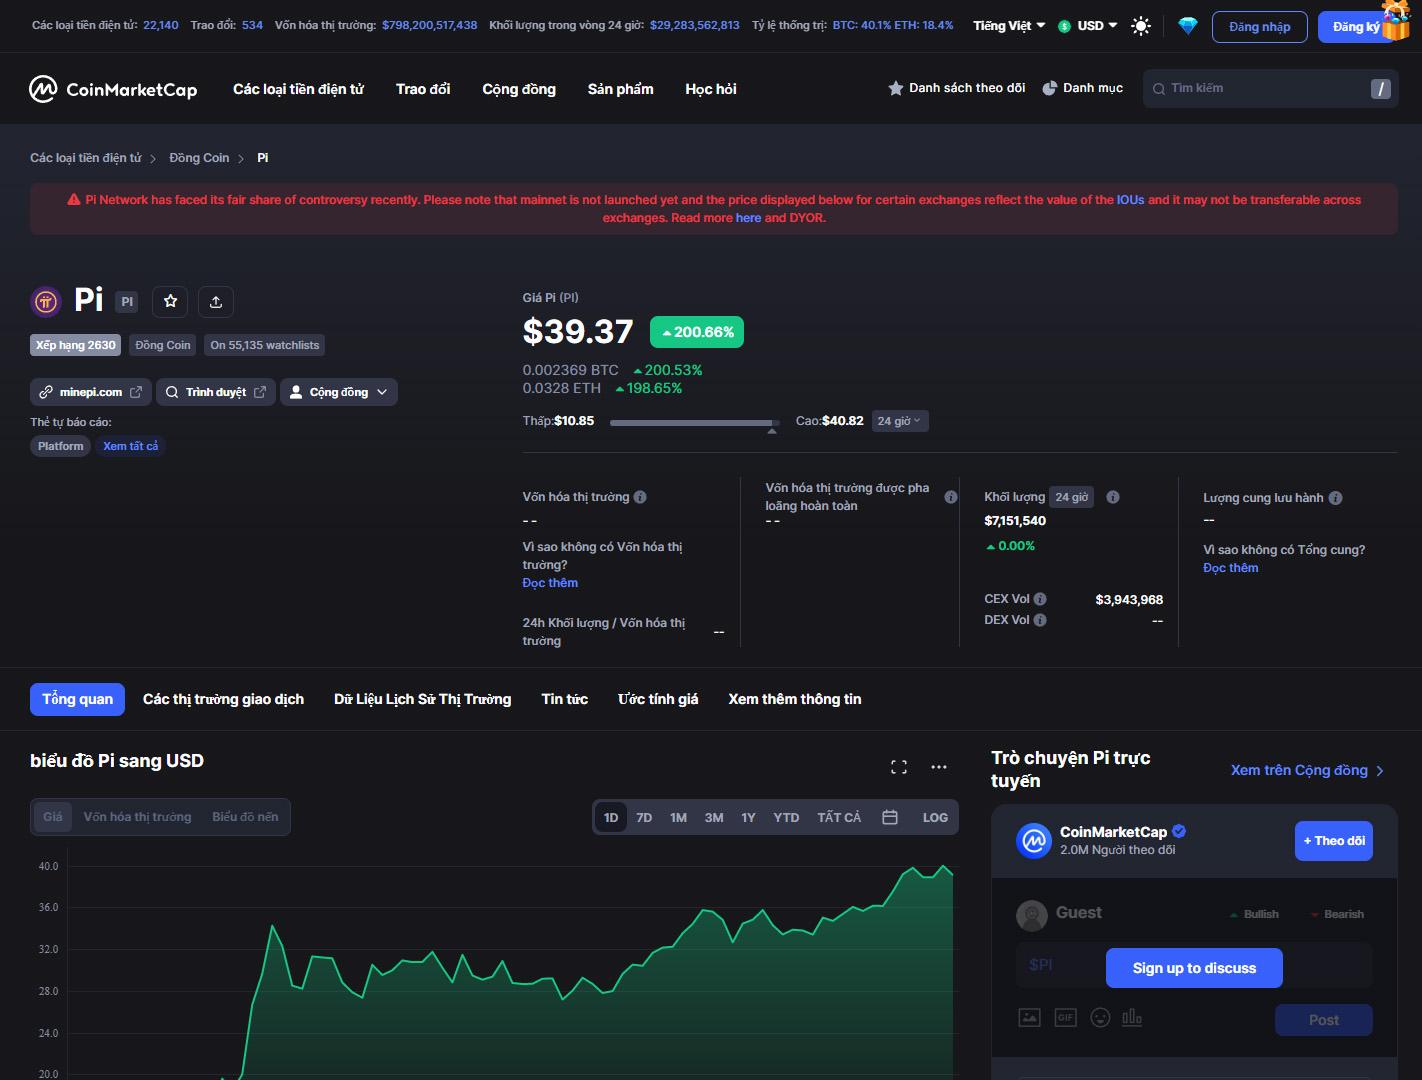Click Xem tất cả tags link
1422x1080 pixels.
click(x=130, y=446)
